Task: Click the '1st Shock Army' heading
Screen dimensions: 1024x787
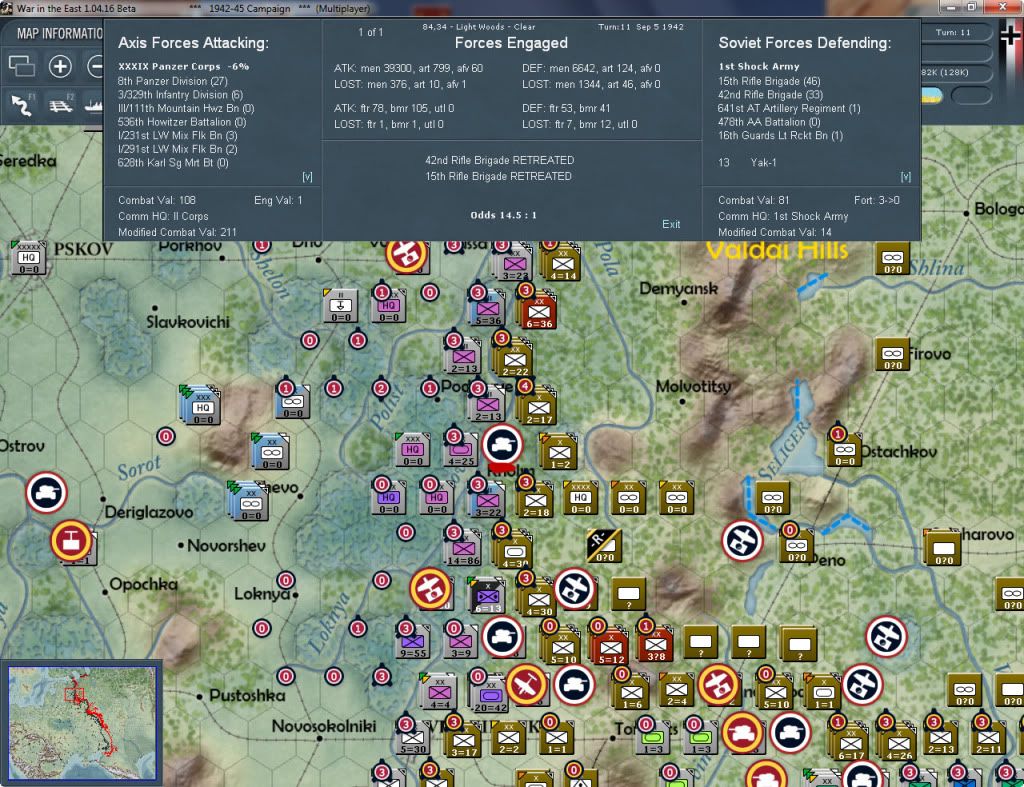Action: pos(759,66)
